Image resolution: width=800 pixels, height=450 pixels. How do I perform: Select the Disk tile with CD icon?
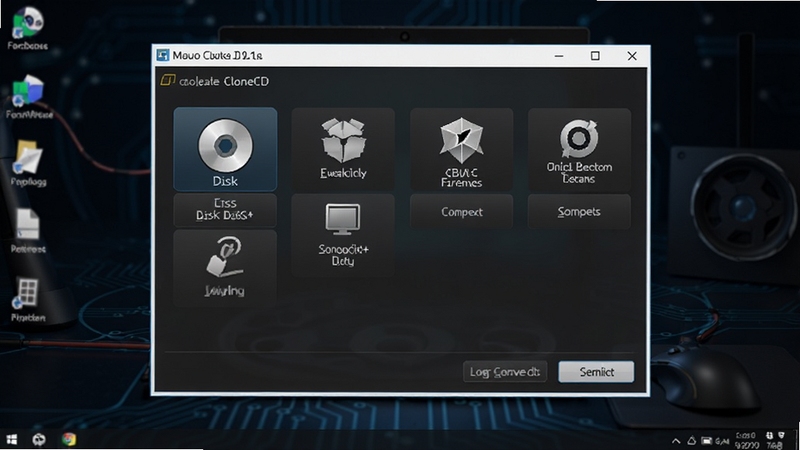click(x=225, y=149)
